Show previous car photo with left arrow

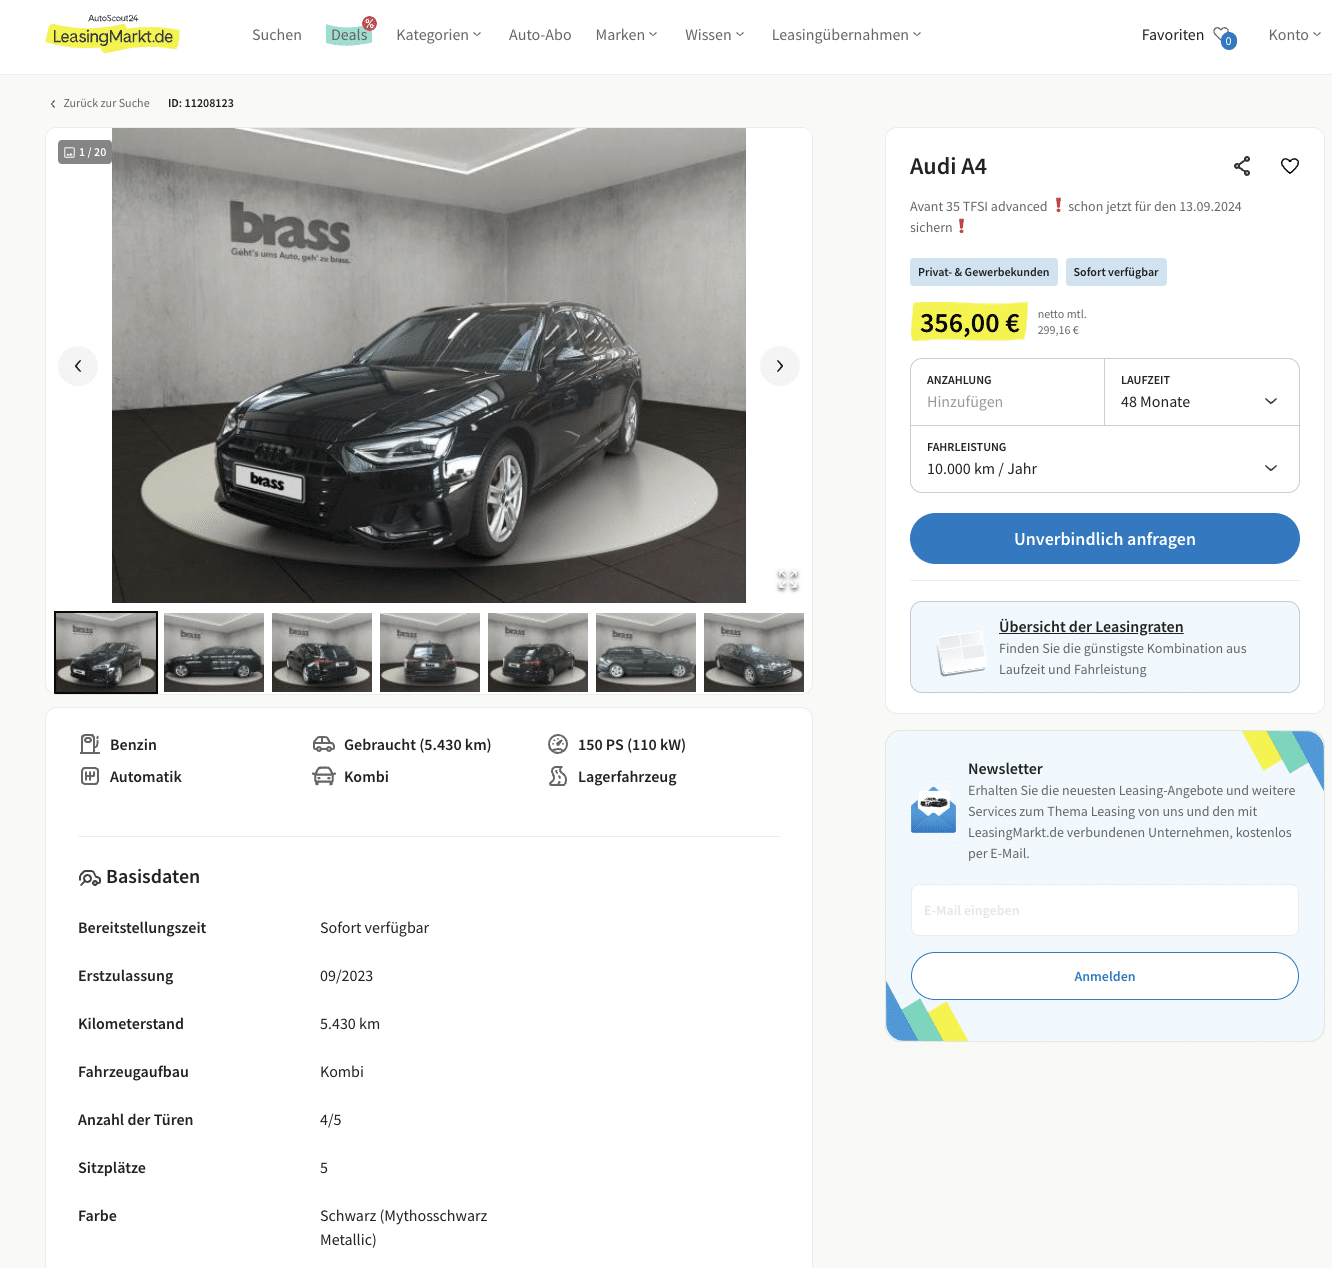click(78, 366)
